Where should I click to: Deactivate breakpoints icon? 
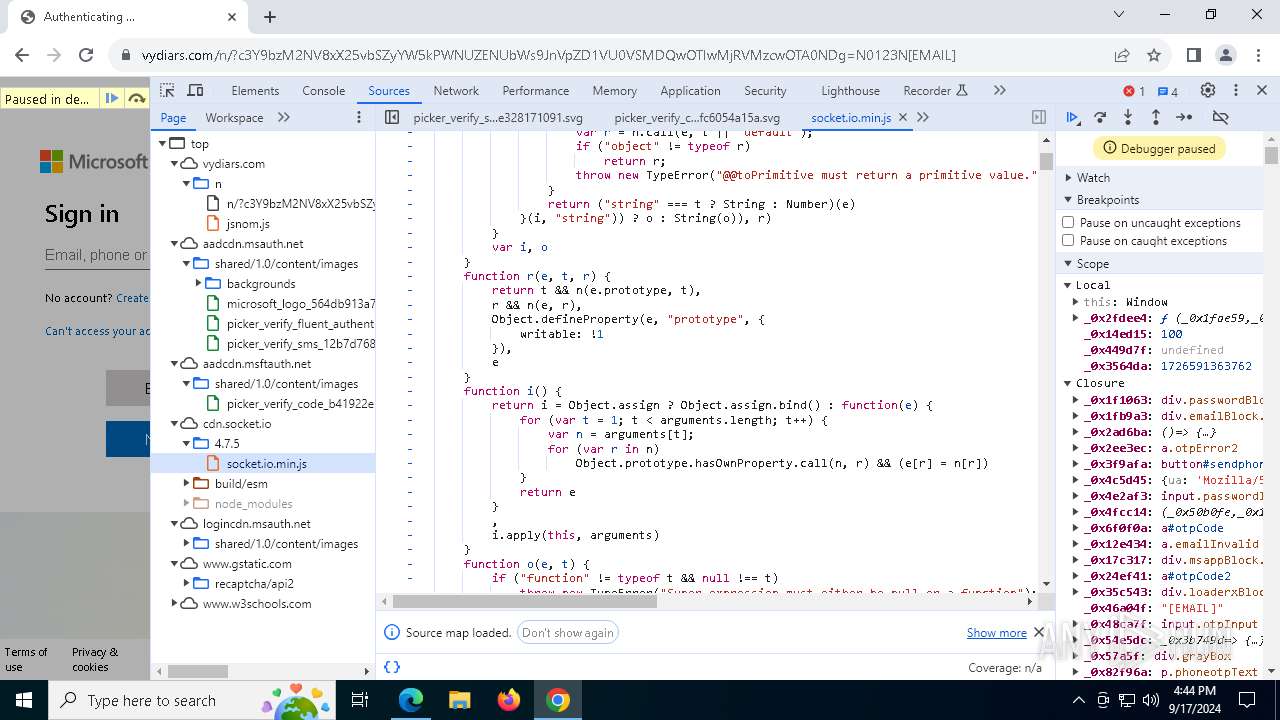click(x=1220, y=117)
